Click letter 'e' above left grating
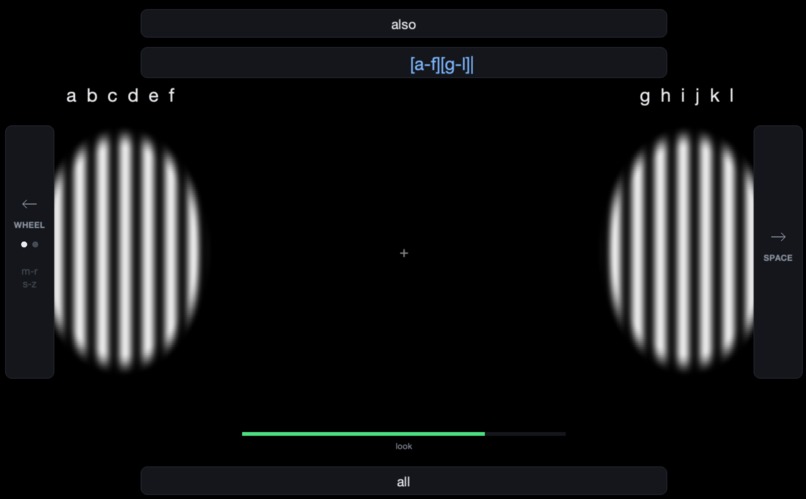Screen dimensions: 806x499 click(x=153, y=96)
